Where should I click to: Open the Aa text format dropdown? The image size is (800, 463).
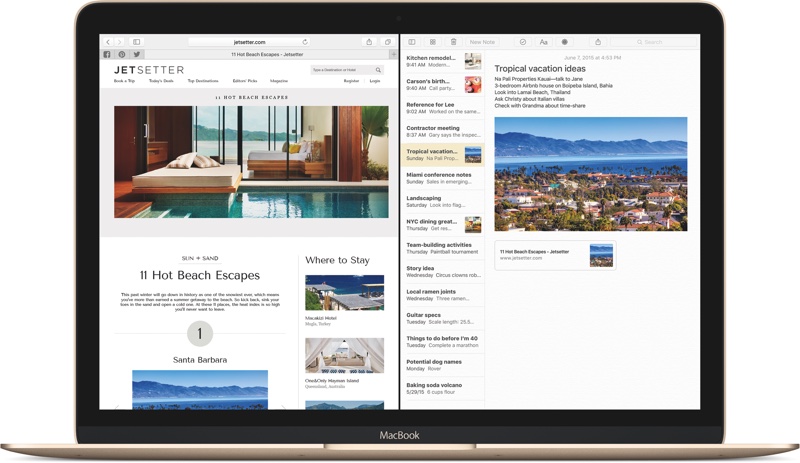coord(543,42)
